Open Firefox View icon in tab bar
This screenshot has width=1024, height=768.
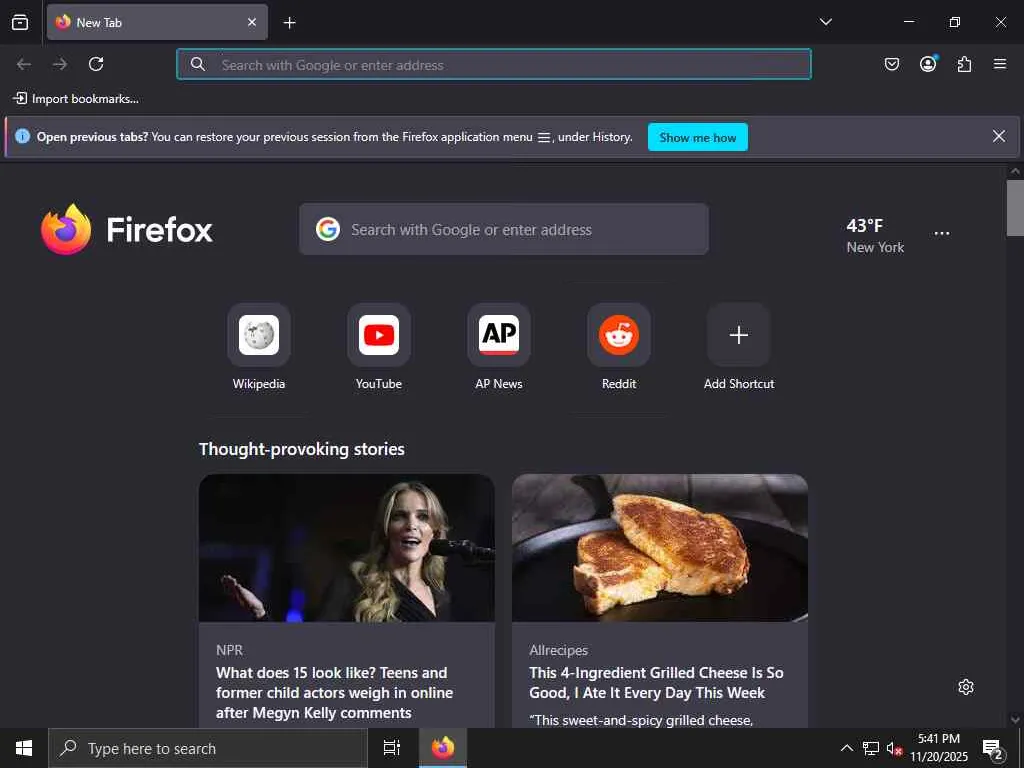tap(20, 22)
